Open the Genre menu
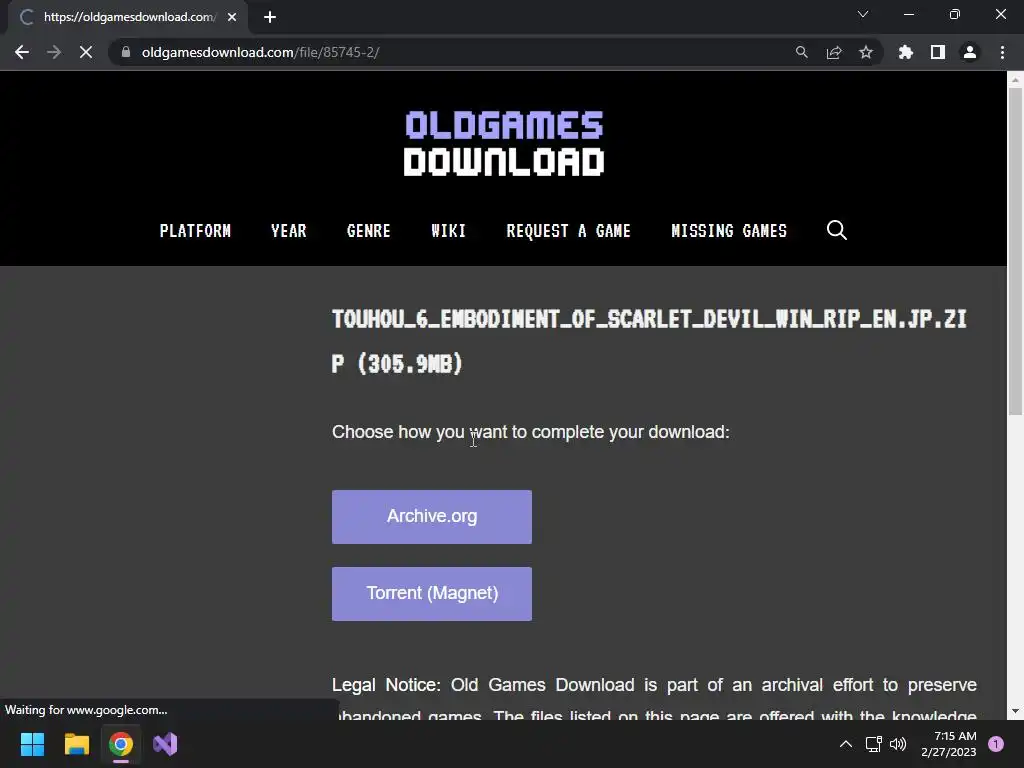The image size is (1024, 768). [x=368, y=231]
